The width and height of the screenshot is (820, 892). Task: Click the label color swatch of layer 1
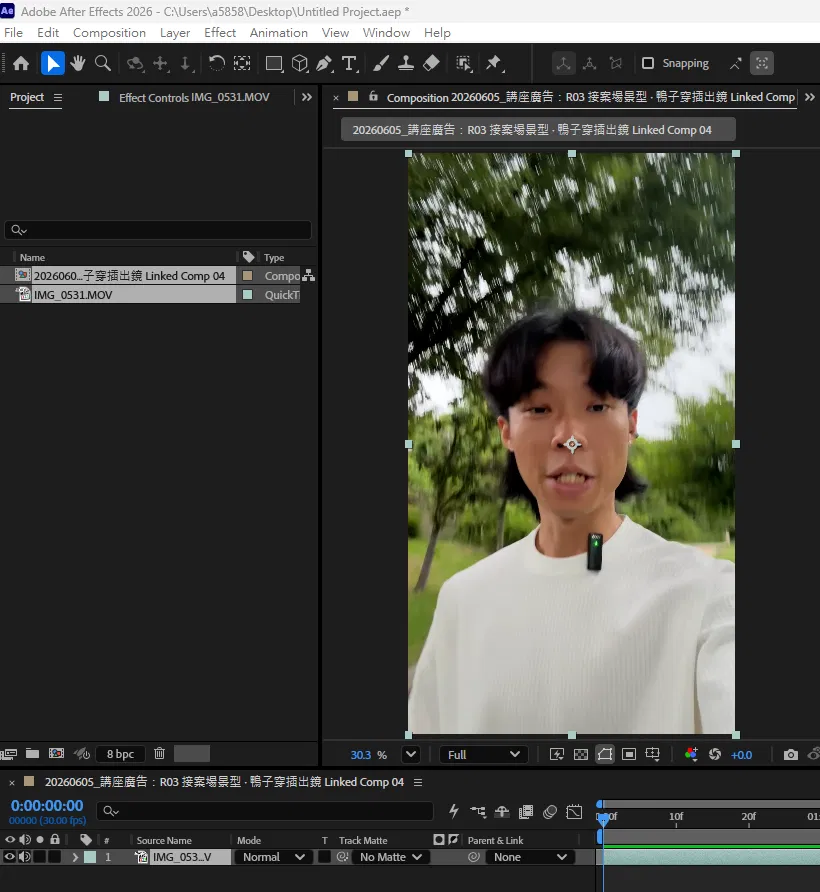pos(90,857)
